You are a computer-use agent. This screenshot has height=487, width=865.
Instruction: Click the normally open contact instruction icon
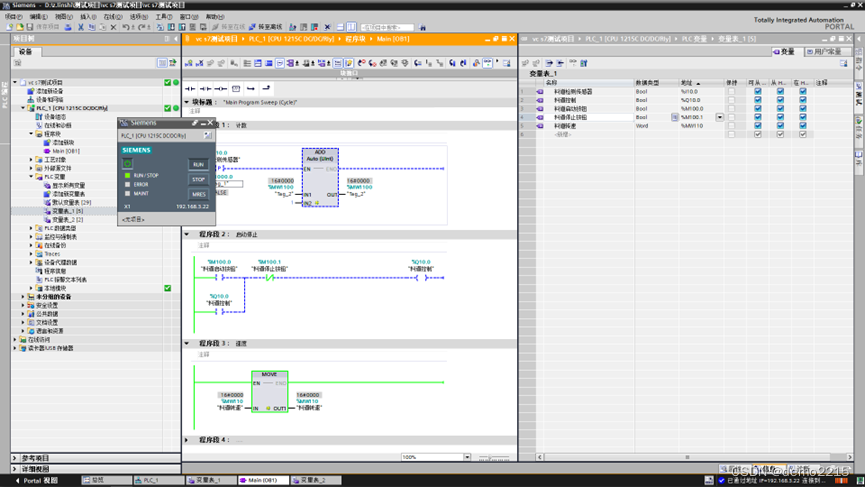point(190,88)
